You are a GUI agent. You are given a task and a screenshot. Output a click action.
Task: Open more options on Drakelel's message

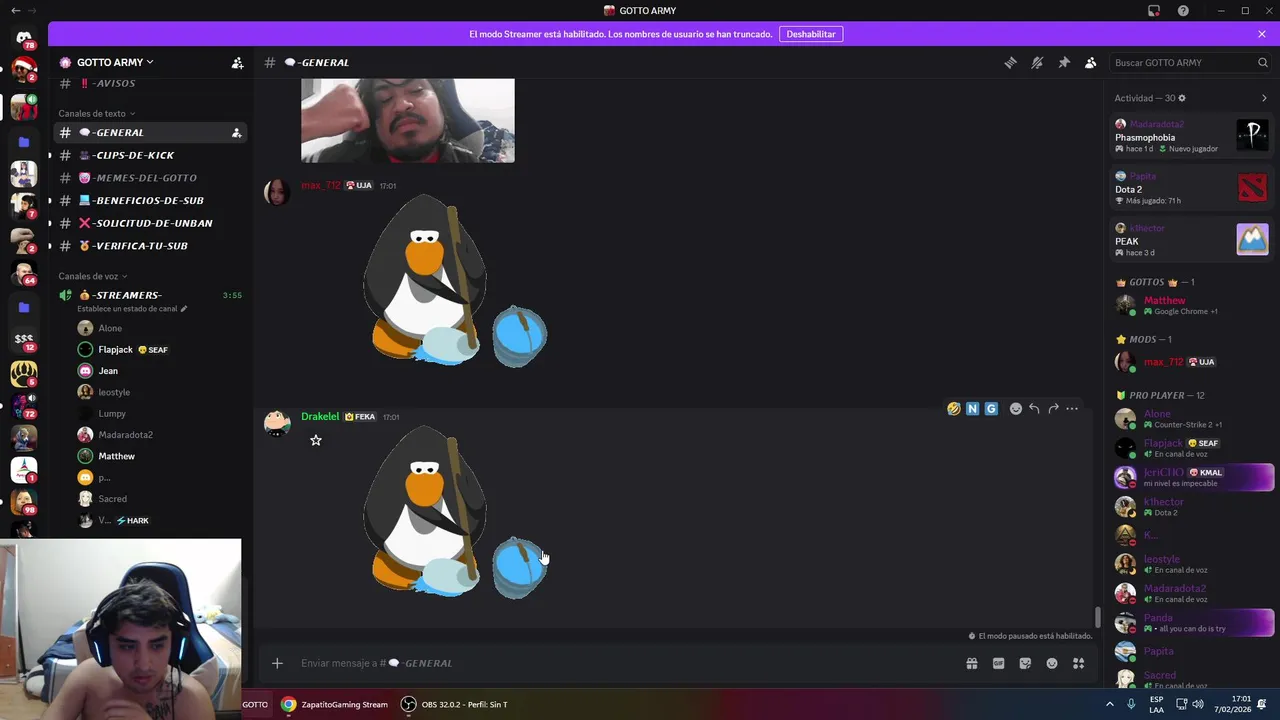pos(1072,408)
